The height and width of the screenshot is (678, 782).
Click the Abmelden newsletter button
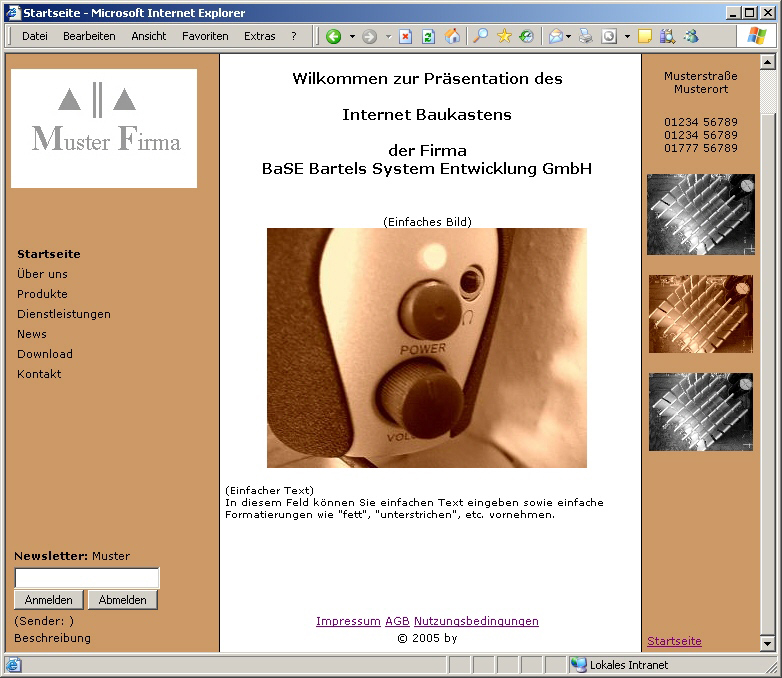click(x=122, y=600)
